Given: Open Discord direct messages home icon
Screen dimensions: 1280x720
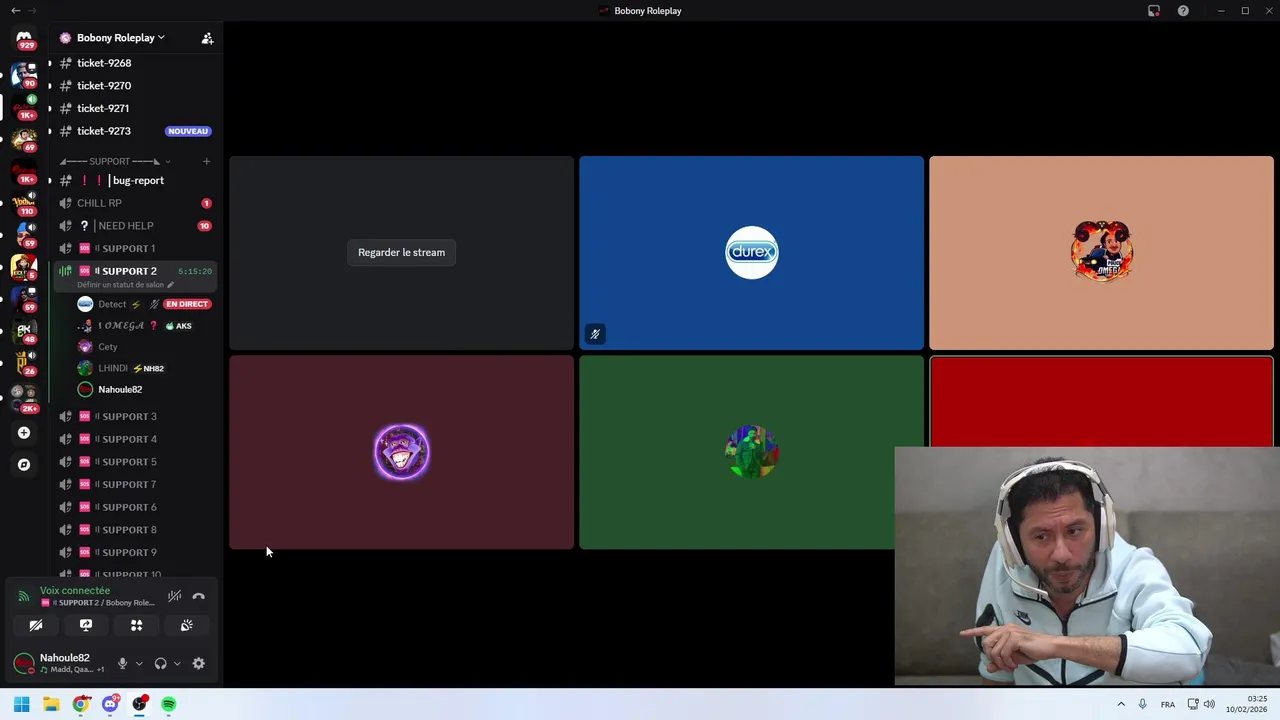Looking at the screenshot, I should click(24, 38).
